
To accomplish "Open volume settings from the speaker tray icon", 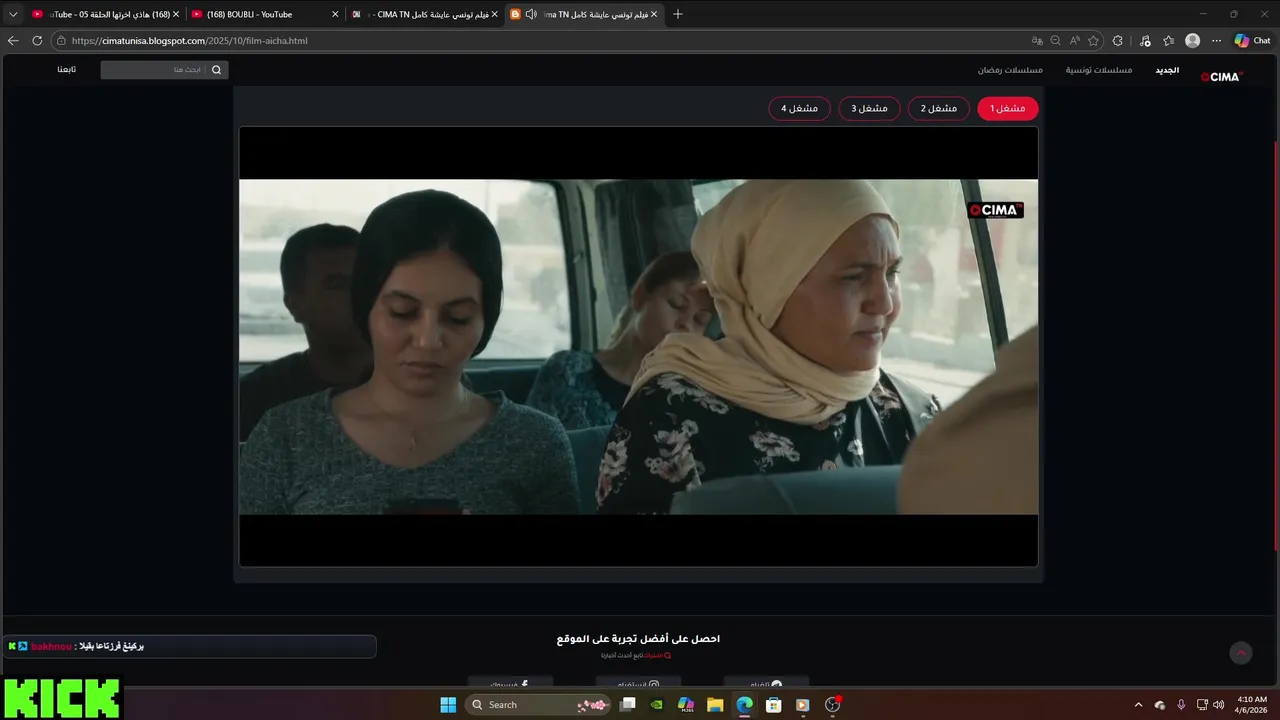I will (1218, 704).
